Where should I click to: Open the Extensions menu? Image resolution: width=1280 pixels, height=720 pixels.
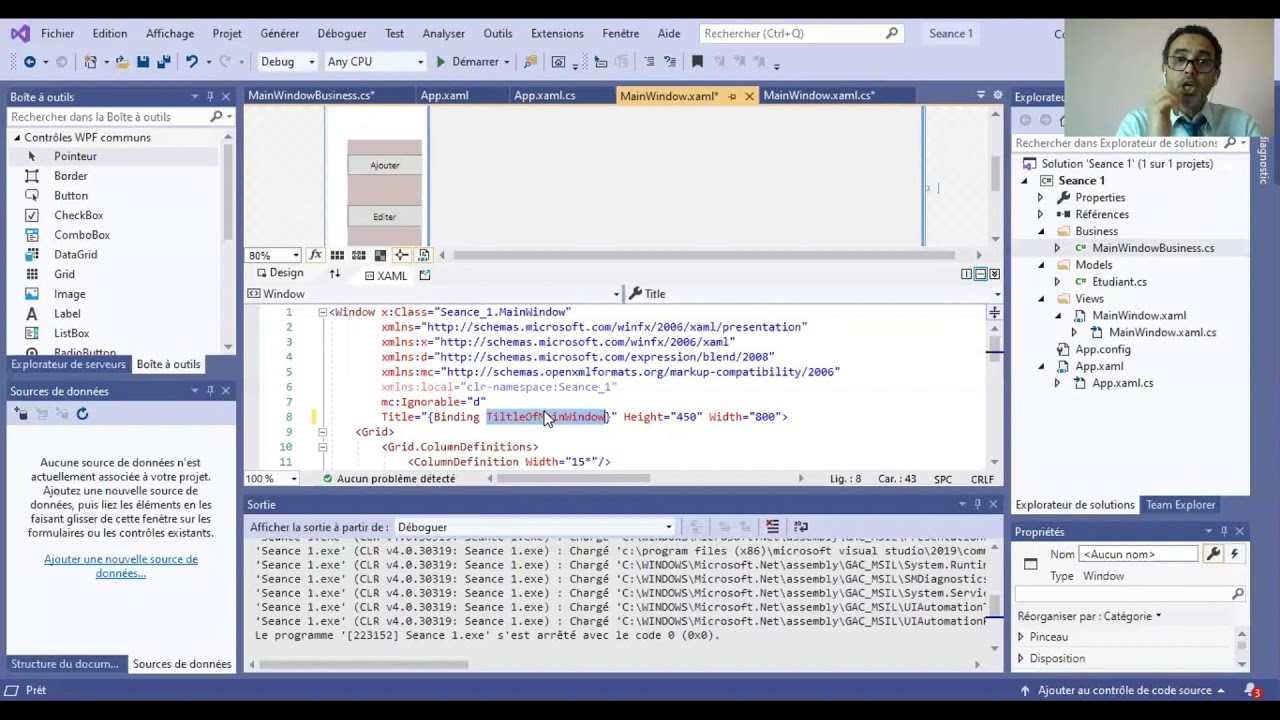click(x=557, y=33)
